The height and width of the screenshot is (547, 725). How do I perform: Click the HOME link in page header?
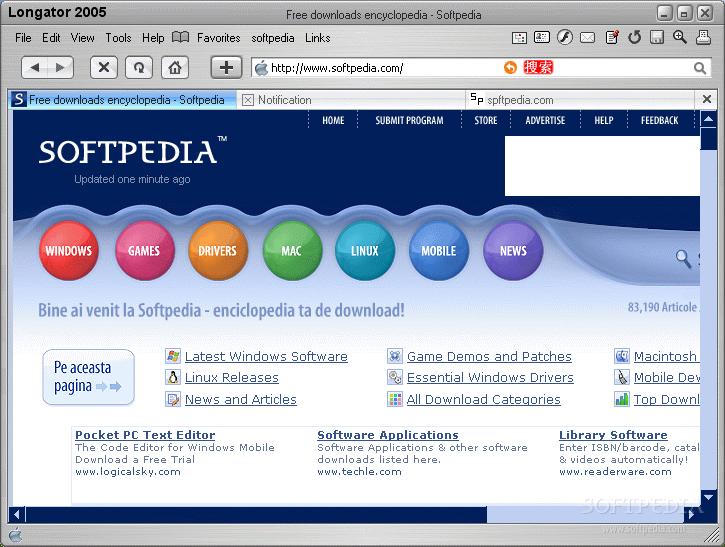tap(333, 120)
